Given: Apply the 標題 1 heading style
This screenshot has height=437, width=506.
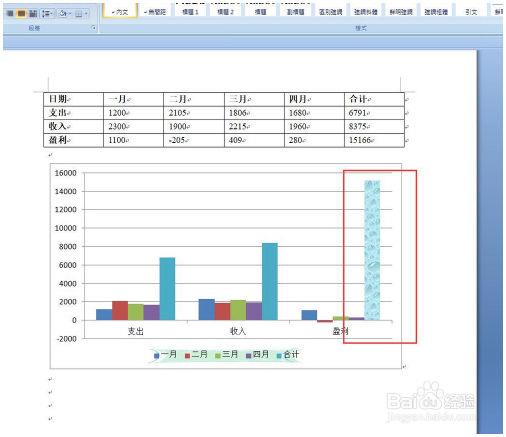Looking at the screenshot, I should point(190,11).
